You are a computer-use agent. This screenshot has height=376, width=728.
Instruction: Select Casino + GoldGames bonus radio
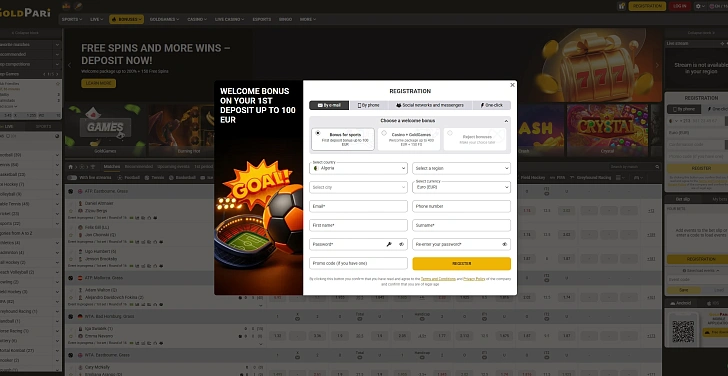pyautogui.click(x=384, y=133)
